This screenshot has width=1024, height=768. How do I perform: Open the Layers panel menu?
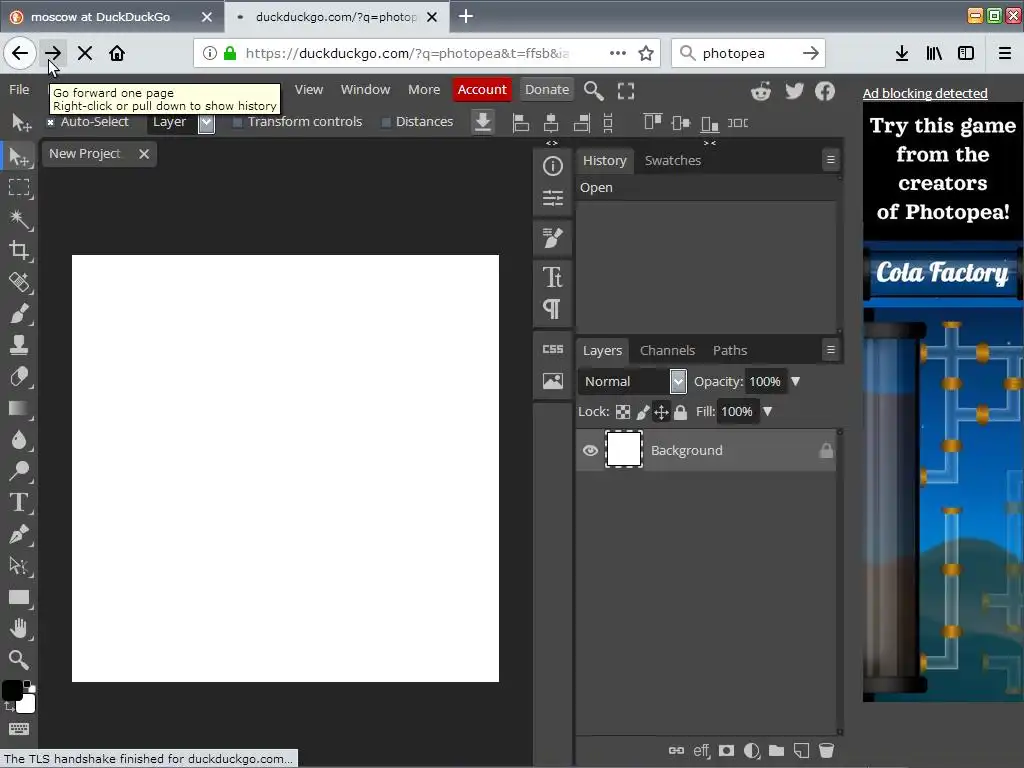click(830, 350)
